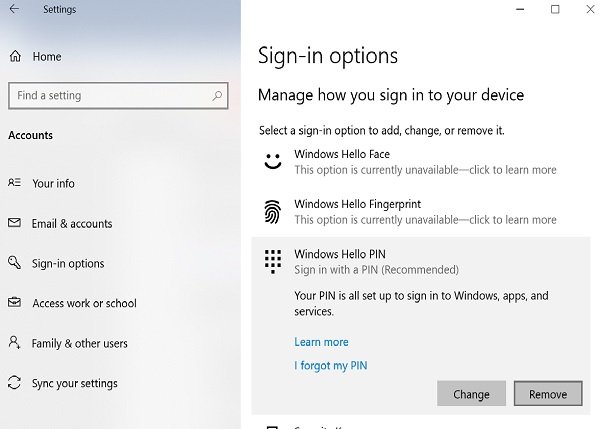This screenshot has width=600, height=429.
Task: Click the Home house icon
Action: pos(15,56)
